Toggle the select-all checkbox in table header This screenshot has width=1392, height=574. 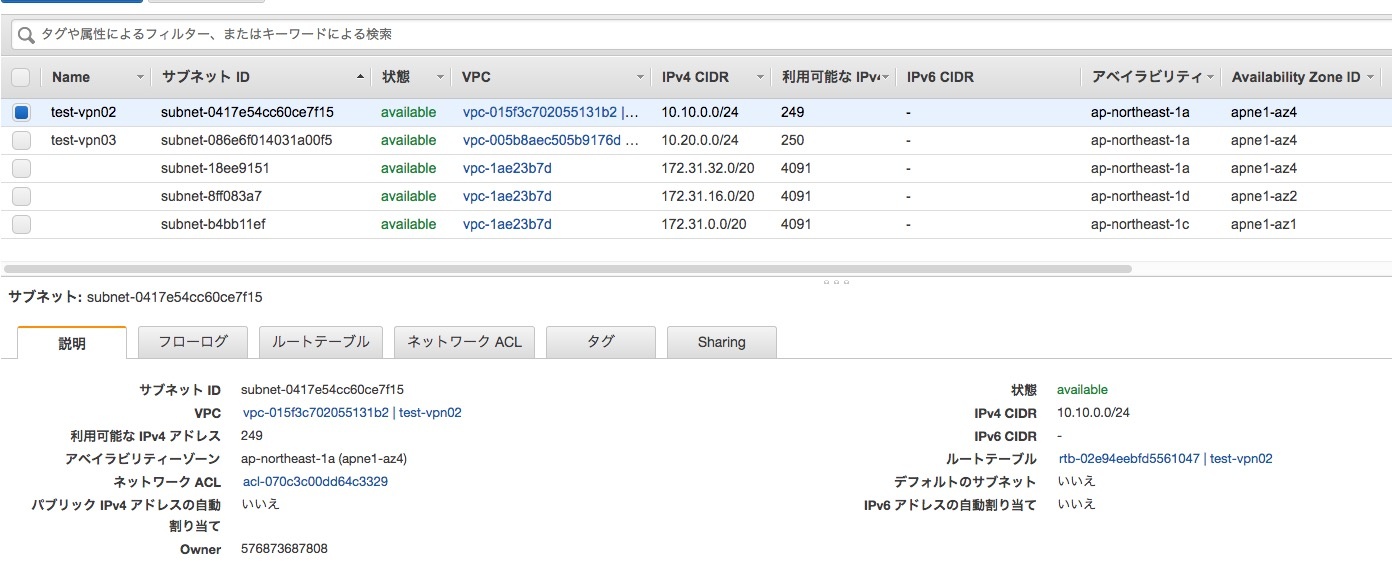pyautogui.click(x=21, y=77)
